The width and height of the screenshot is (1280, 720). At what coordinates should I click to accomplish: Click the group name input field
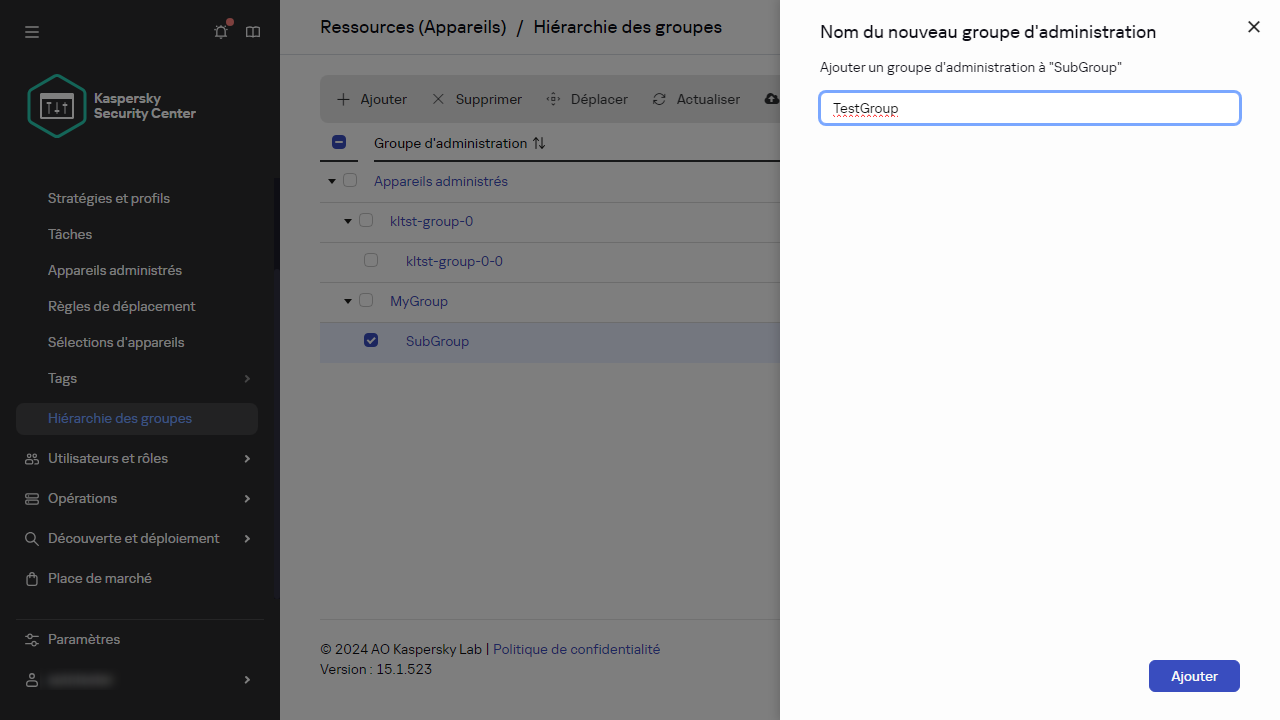tap(1030, 108)
